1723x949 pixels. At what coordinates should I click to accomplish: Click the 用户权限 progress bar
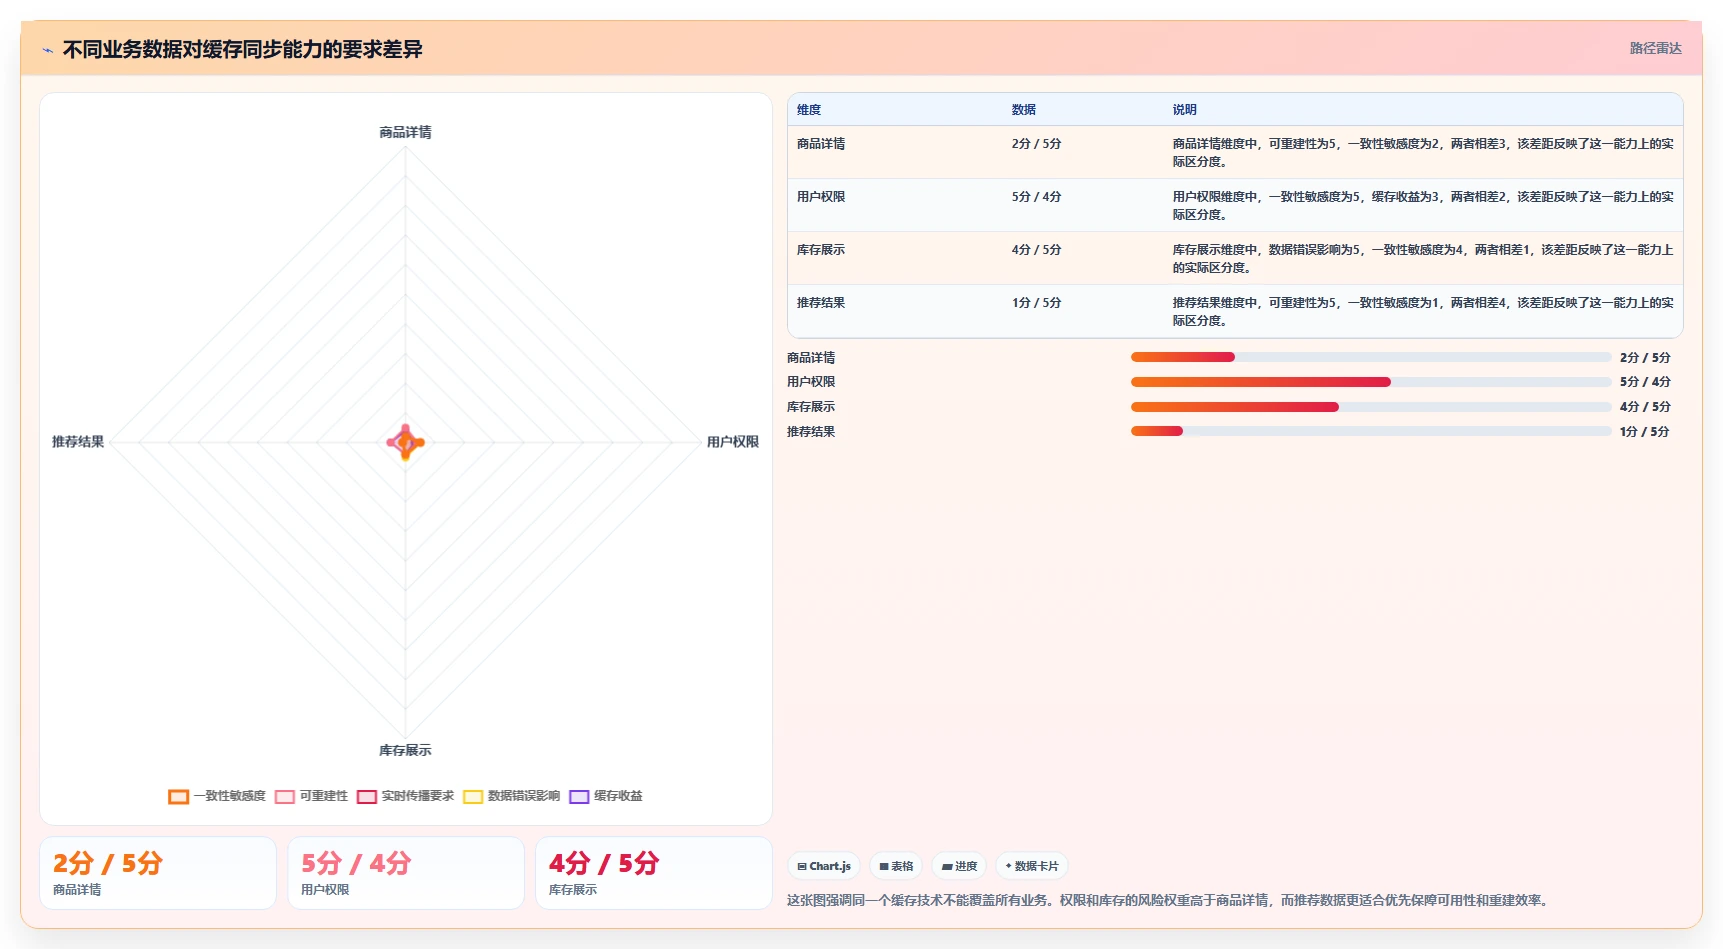click(x=1370, y=382)
